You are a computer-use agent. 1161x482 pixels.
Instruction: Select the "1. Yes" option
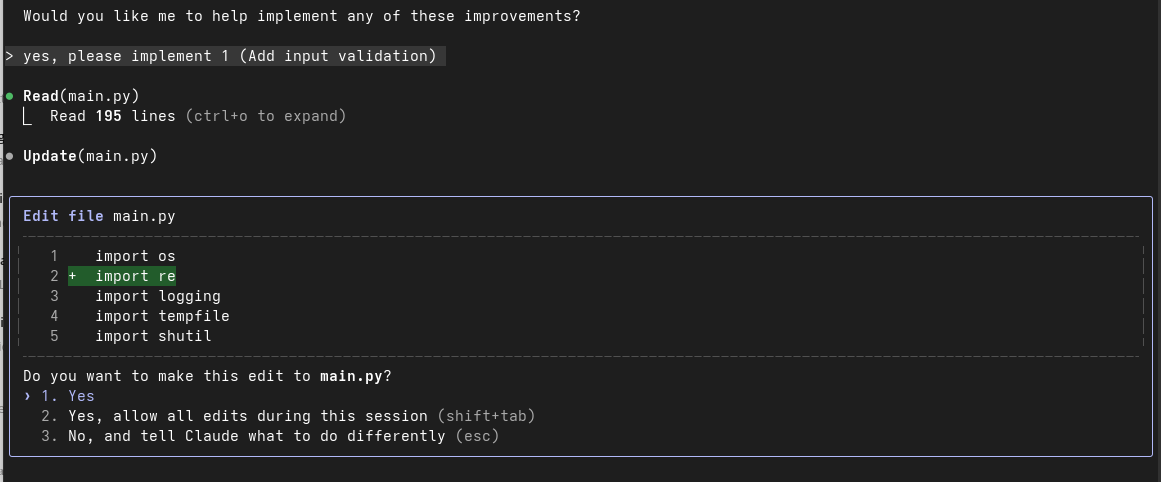pos(68,396)
